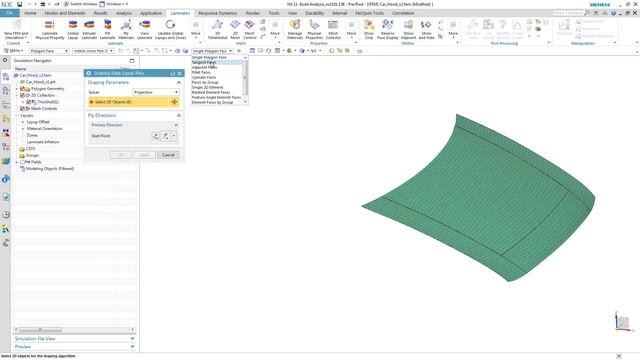Screen dimensions: 640x360
Task: Toggle the Polygon Geometry checkbox
Action: point(22,89)
